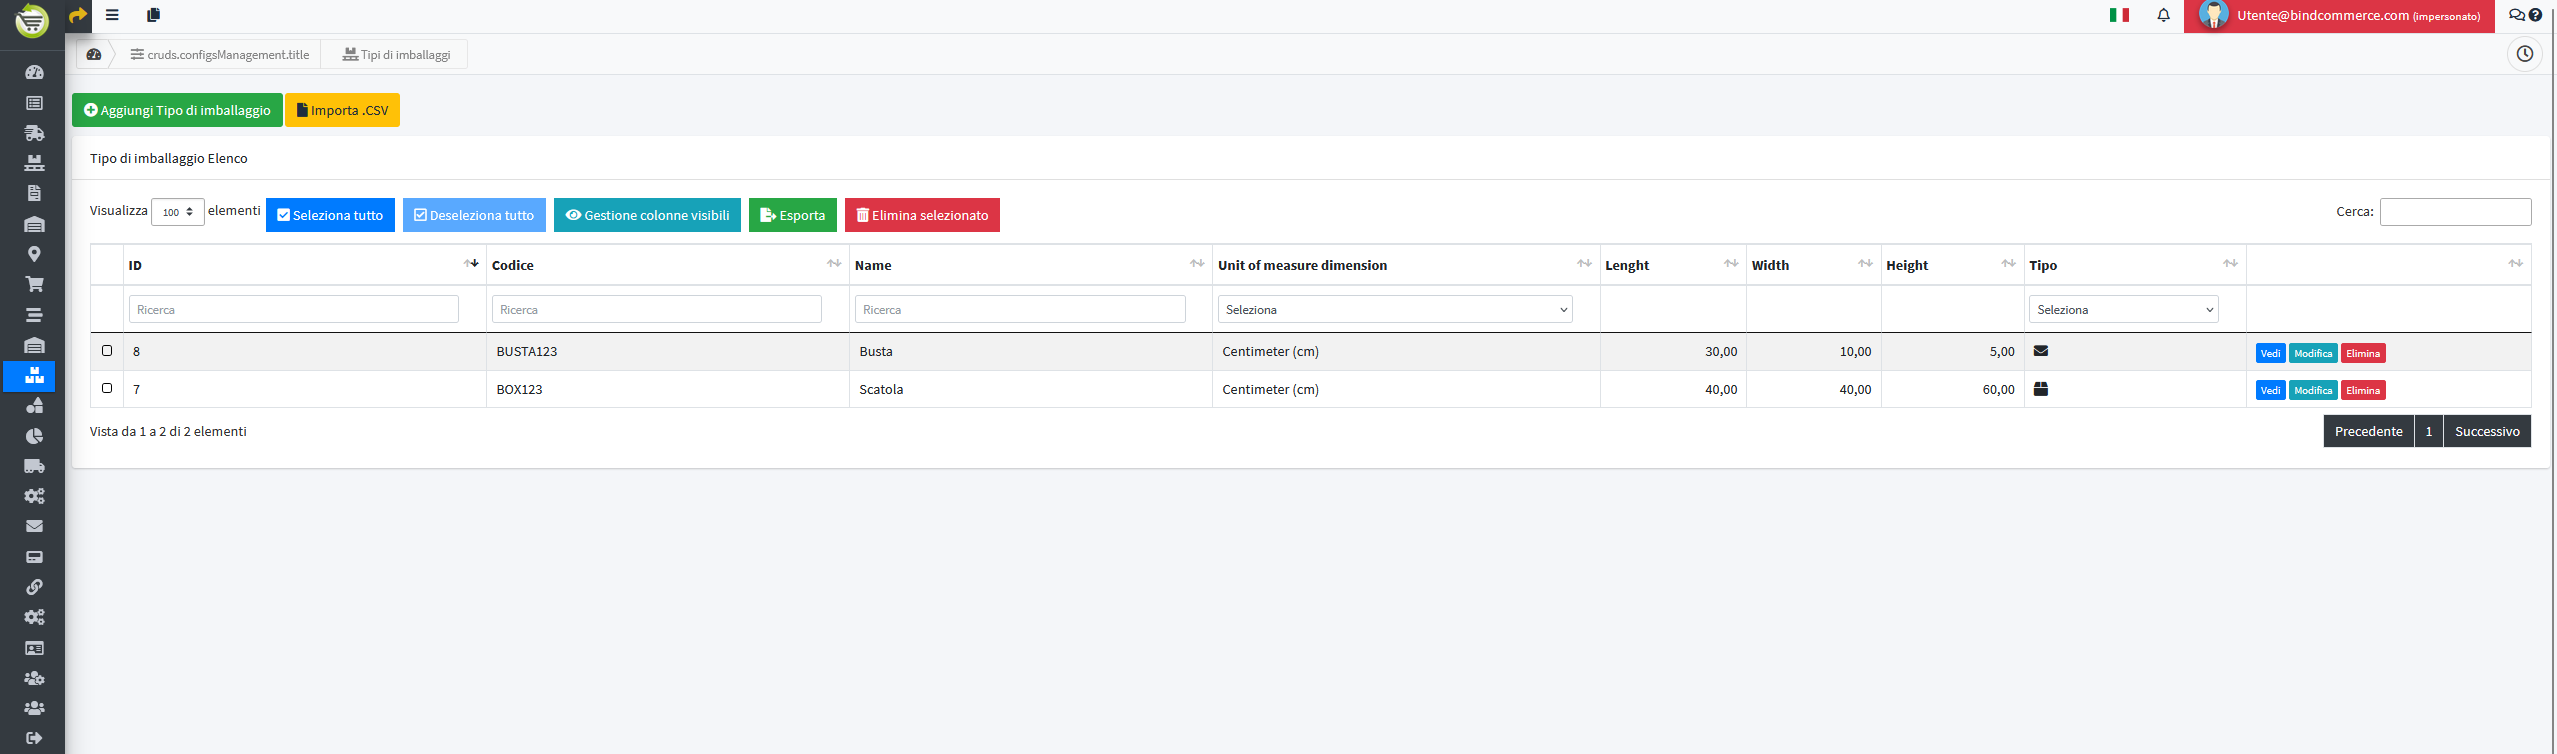Click the dashboard breadcrumb home icon
2557x754 pixels.
94,55
